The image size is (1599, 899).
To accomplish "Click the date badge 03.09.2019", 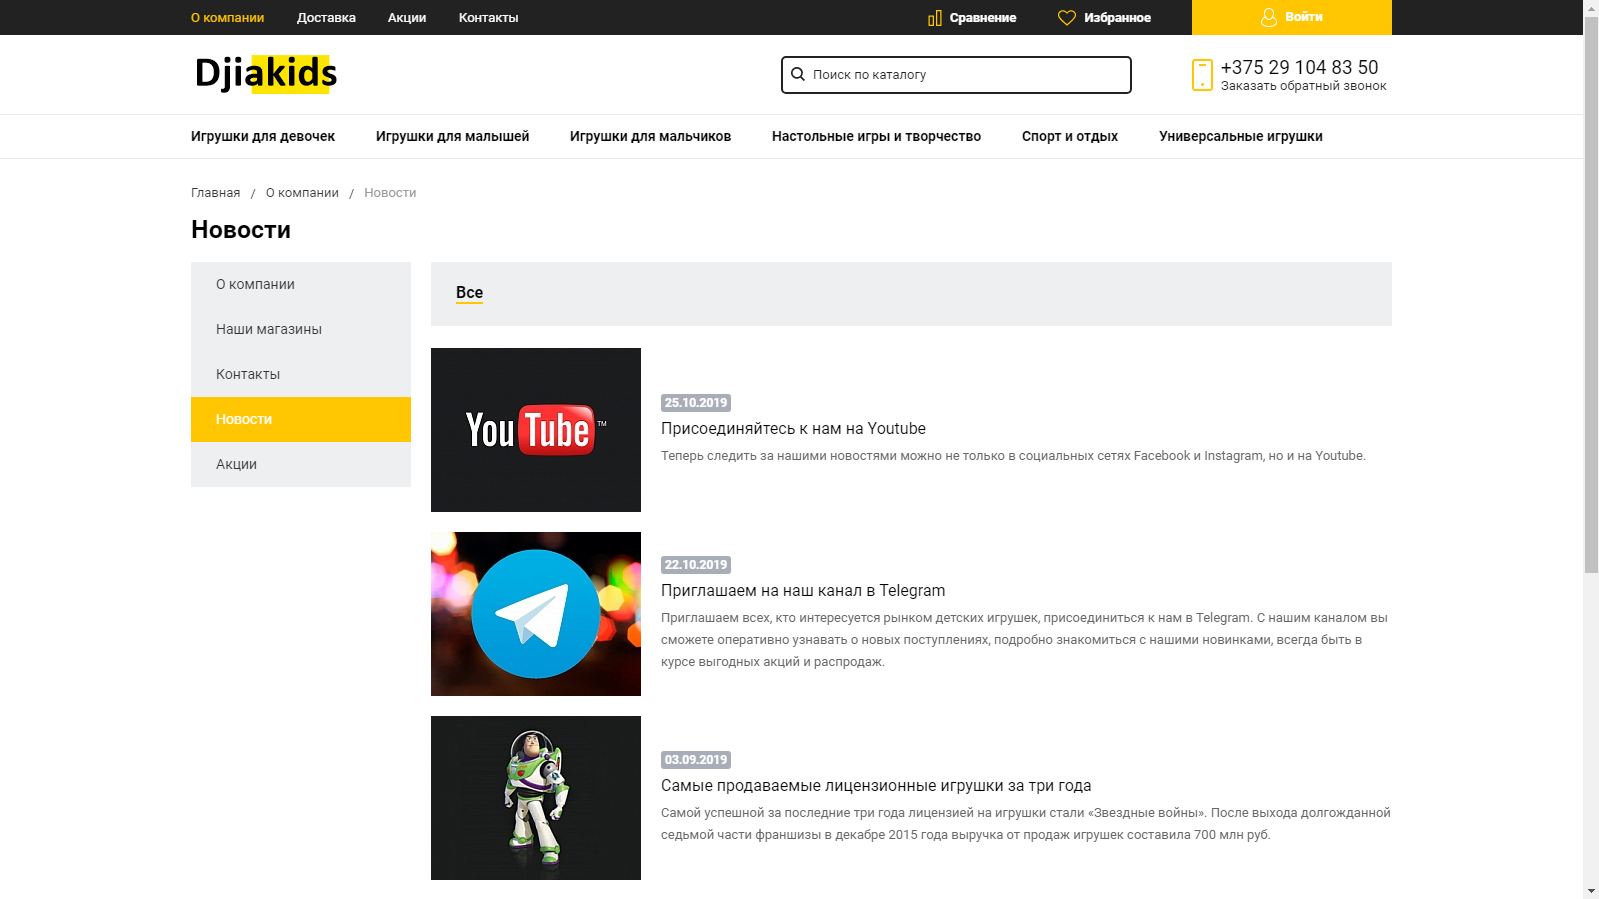I will pos(696,760).
